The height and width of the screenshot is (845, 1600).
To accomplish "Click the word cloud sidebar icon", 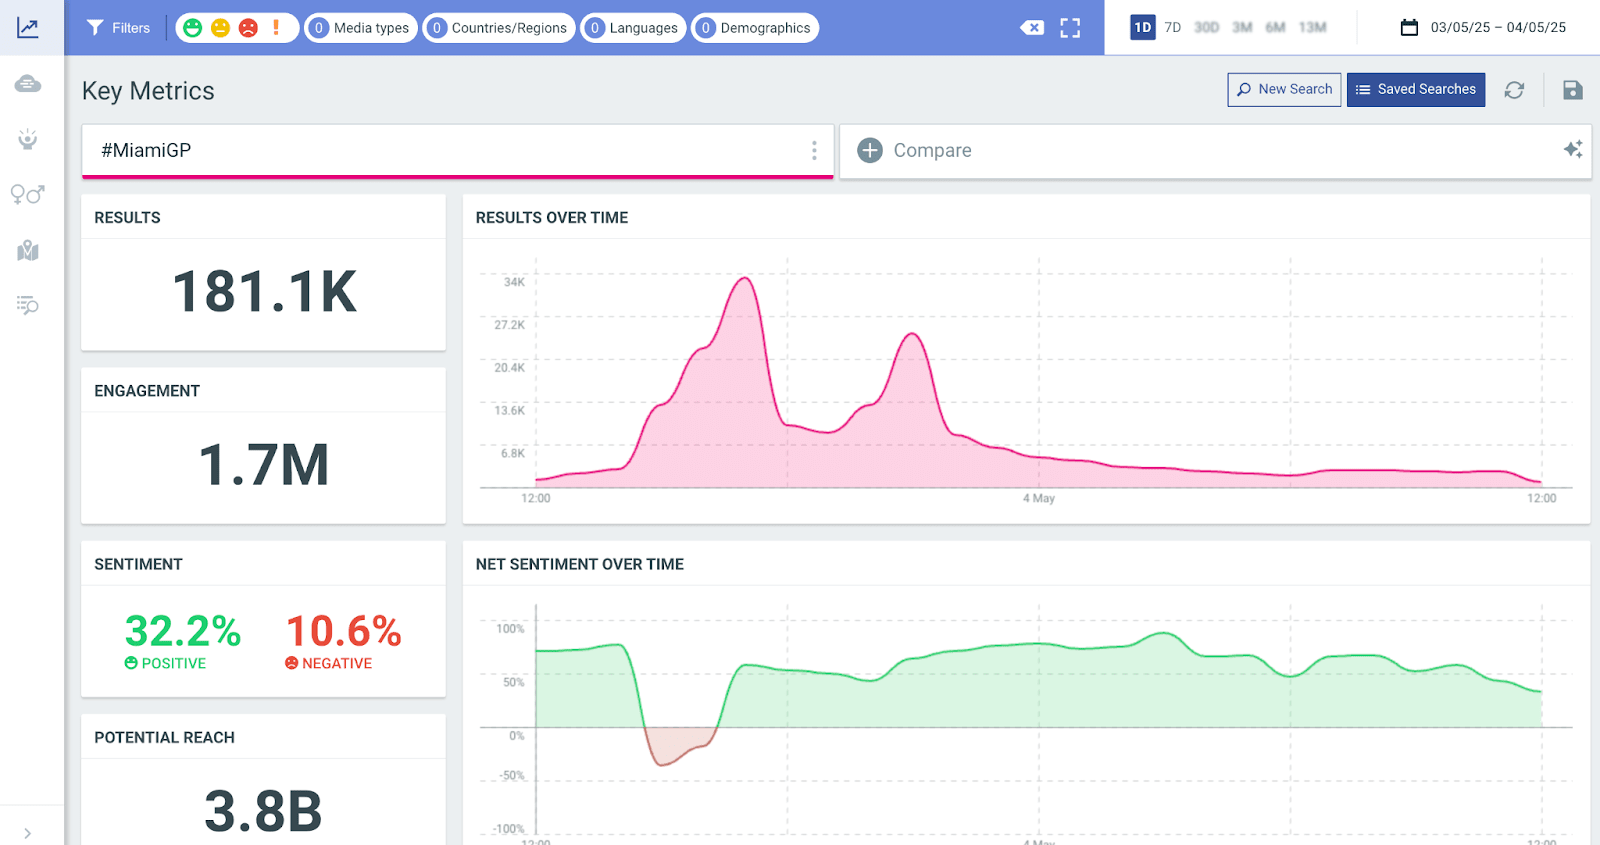I will [28, 84].
